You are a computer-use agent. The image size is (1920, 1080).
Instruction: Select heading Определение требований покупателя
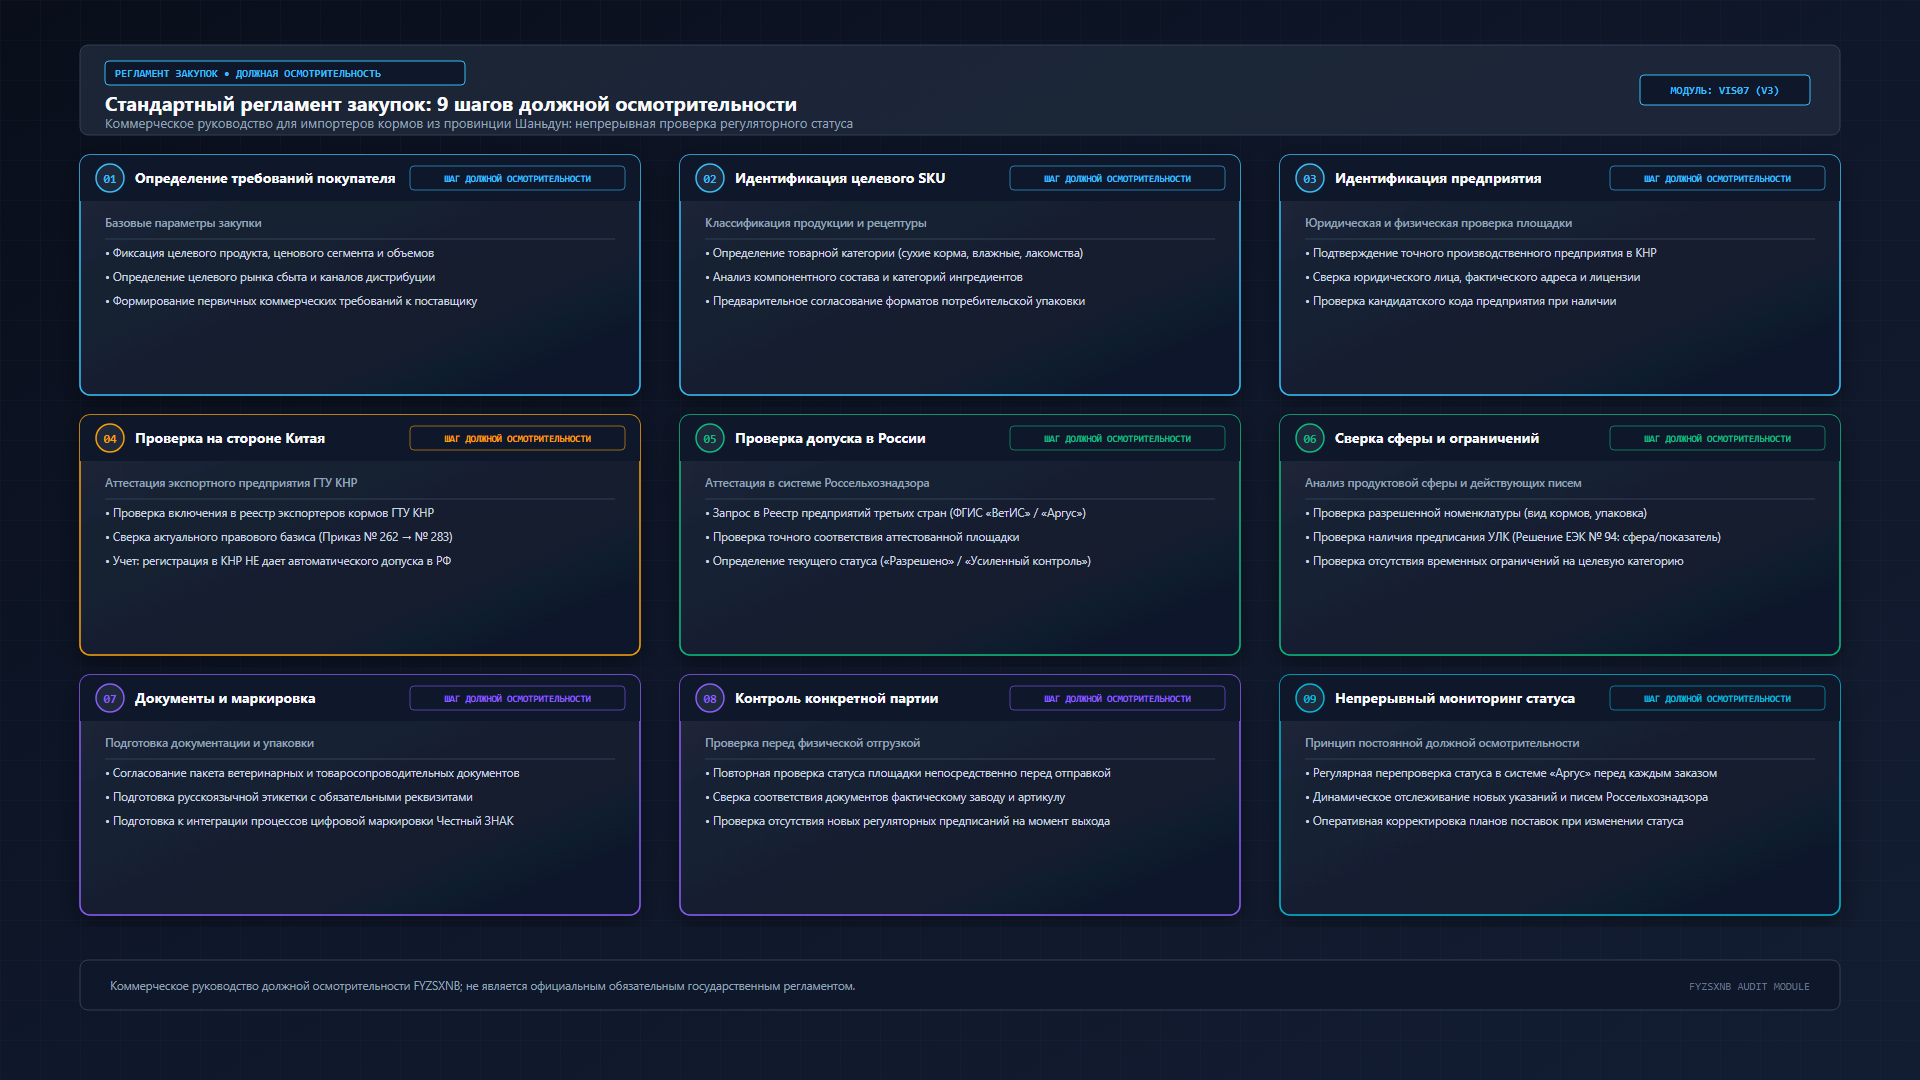[265, 178]
